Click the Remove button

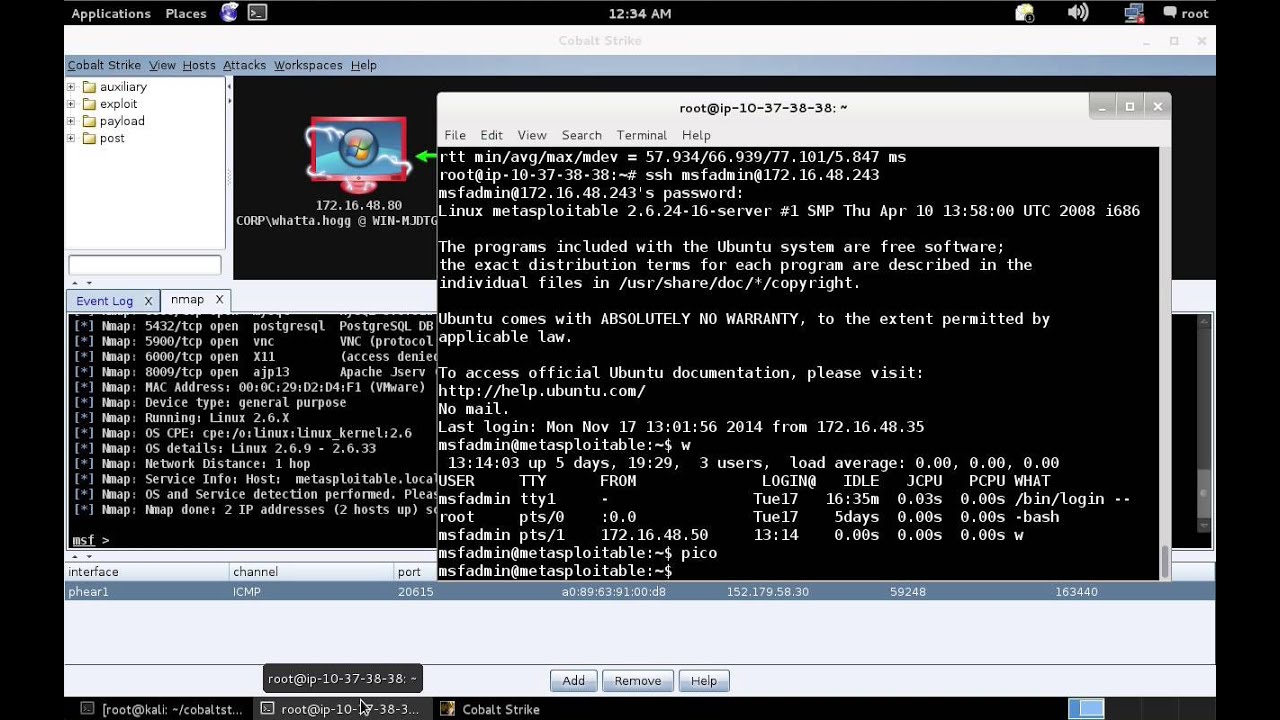638,681
